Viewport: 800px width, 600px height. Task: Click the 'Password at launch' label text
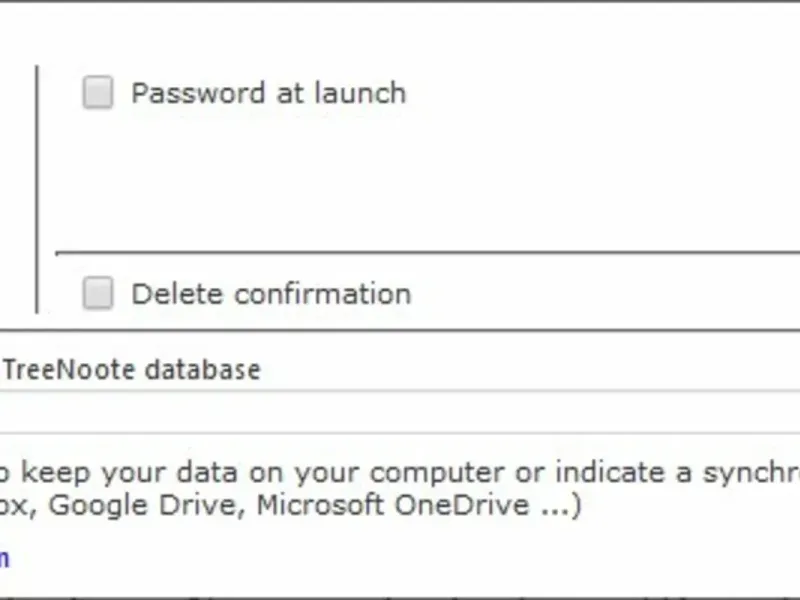[x=268, y=93]
